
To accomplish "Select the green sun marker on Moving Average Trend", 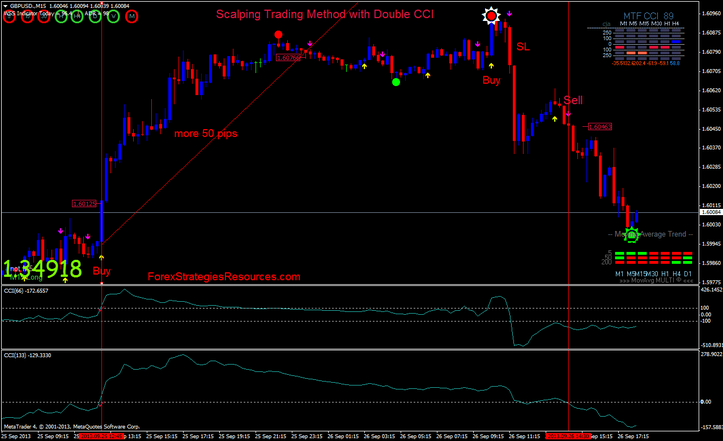I will [x=631, y=235].
